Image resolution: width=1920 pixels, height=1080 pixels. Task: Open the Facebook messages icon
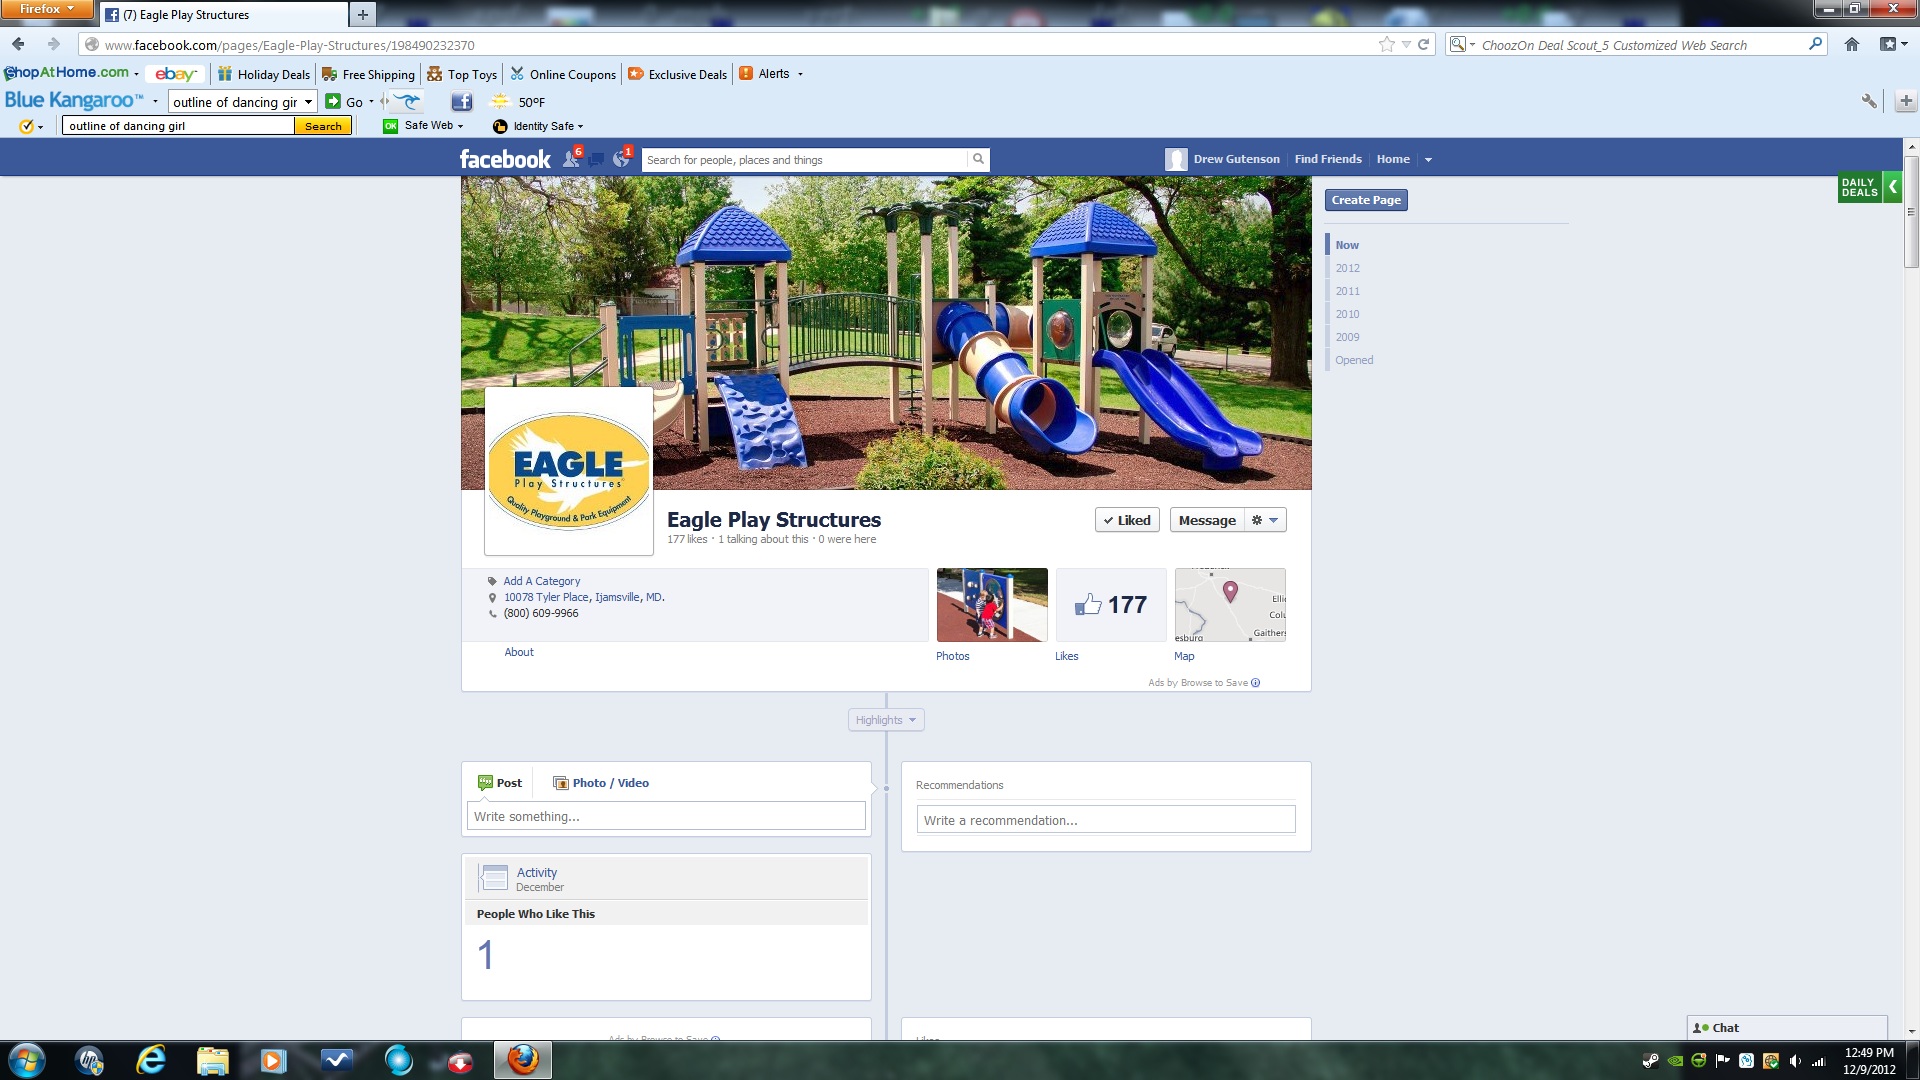tap(596, 159)
